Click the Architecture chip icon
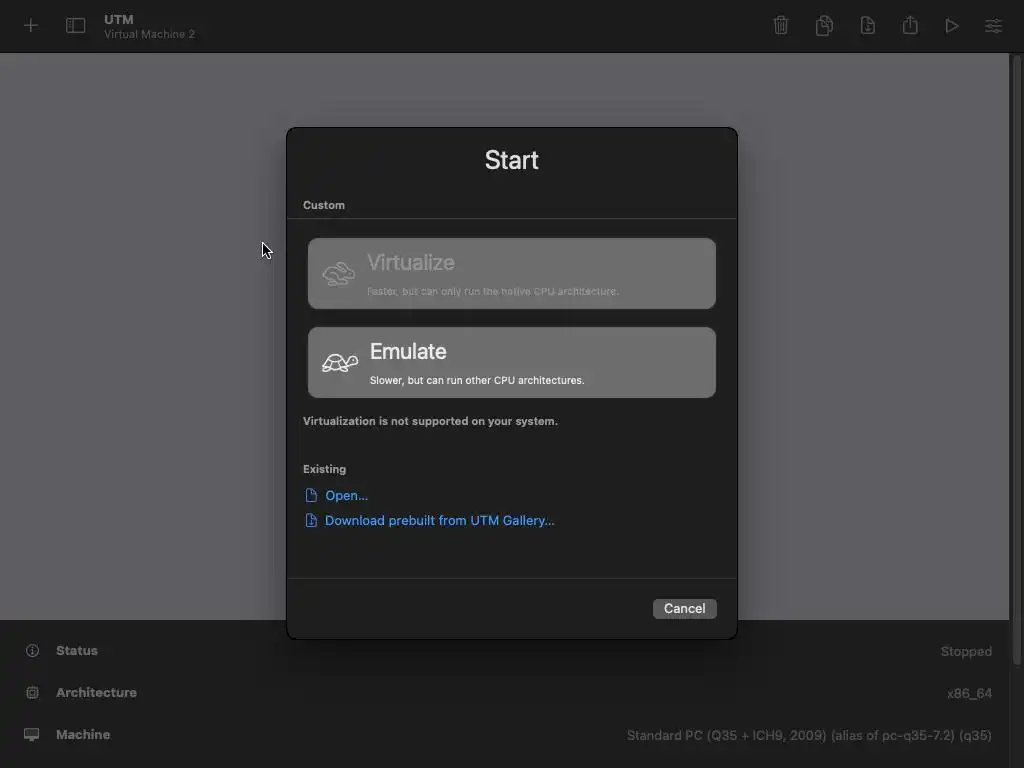1024x768 pixels. [32, 692]
